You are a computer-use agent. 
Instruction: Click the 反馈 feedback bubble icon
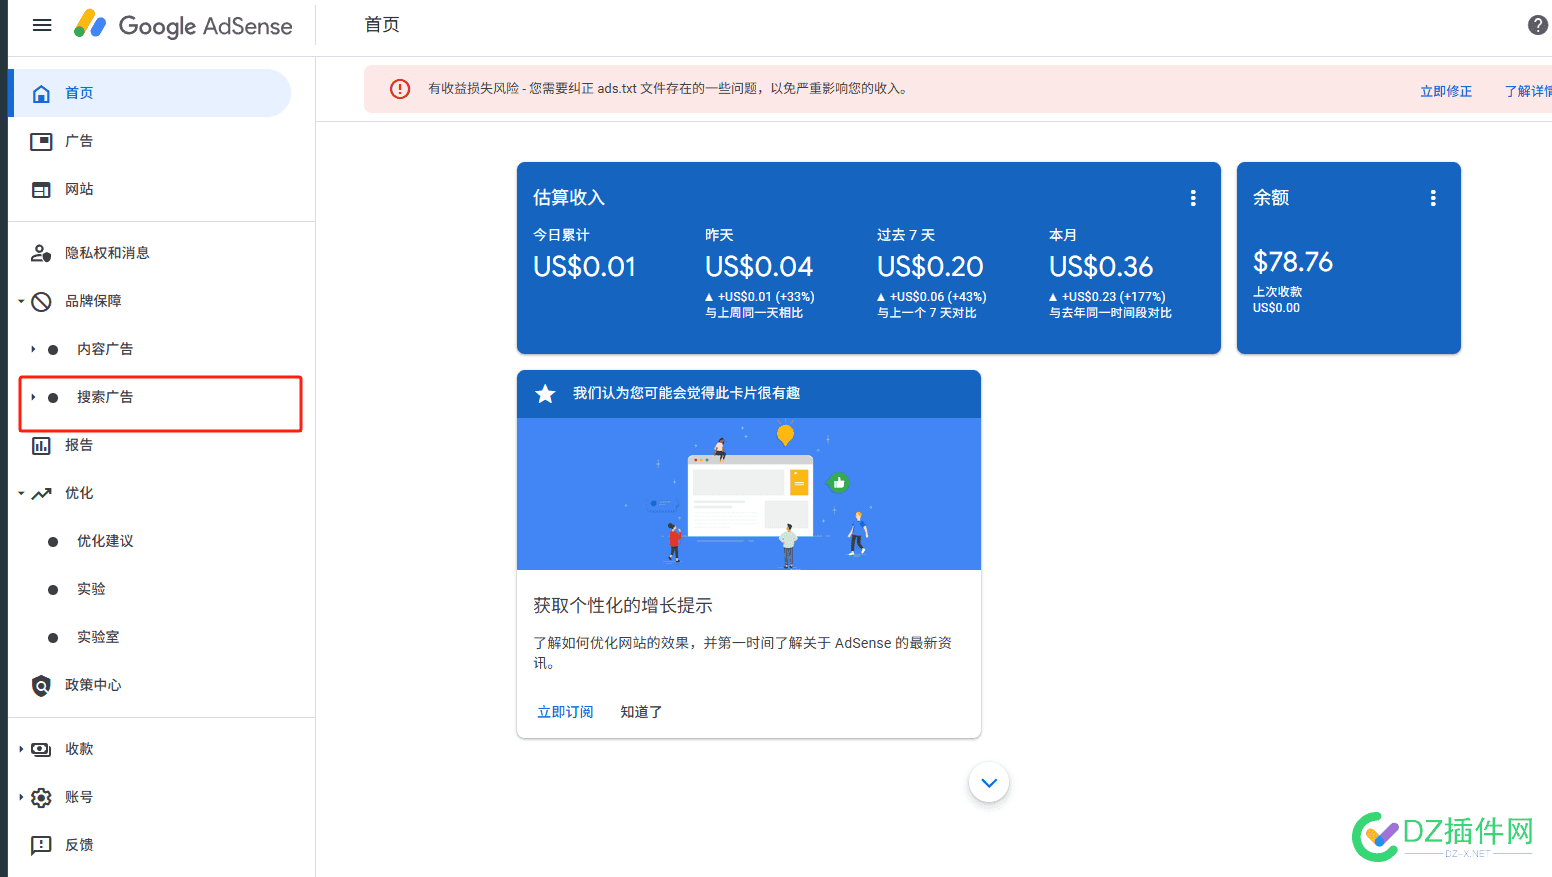tap(41, 845)
